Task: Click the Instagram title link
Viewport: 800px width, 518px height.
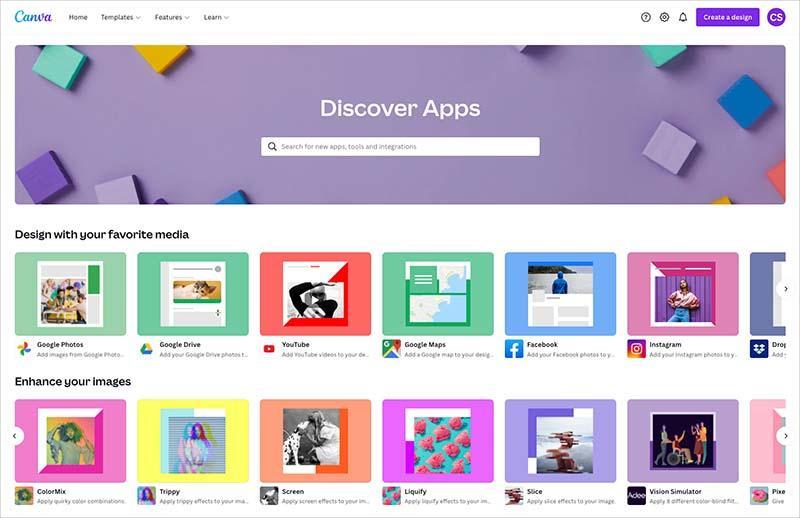Action: coord(665,344)
